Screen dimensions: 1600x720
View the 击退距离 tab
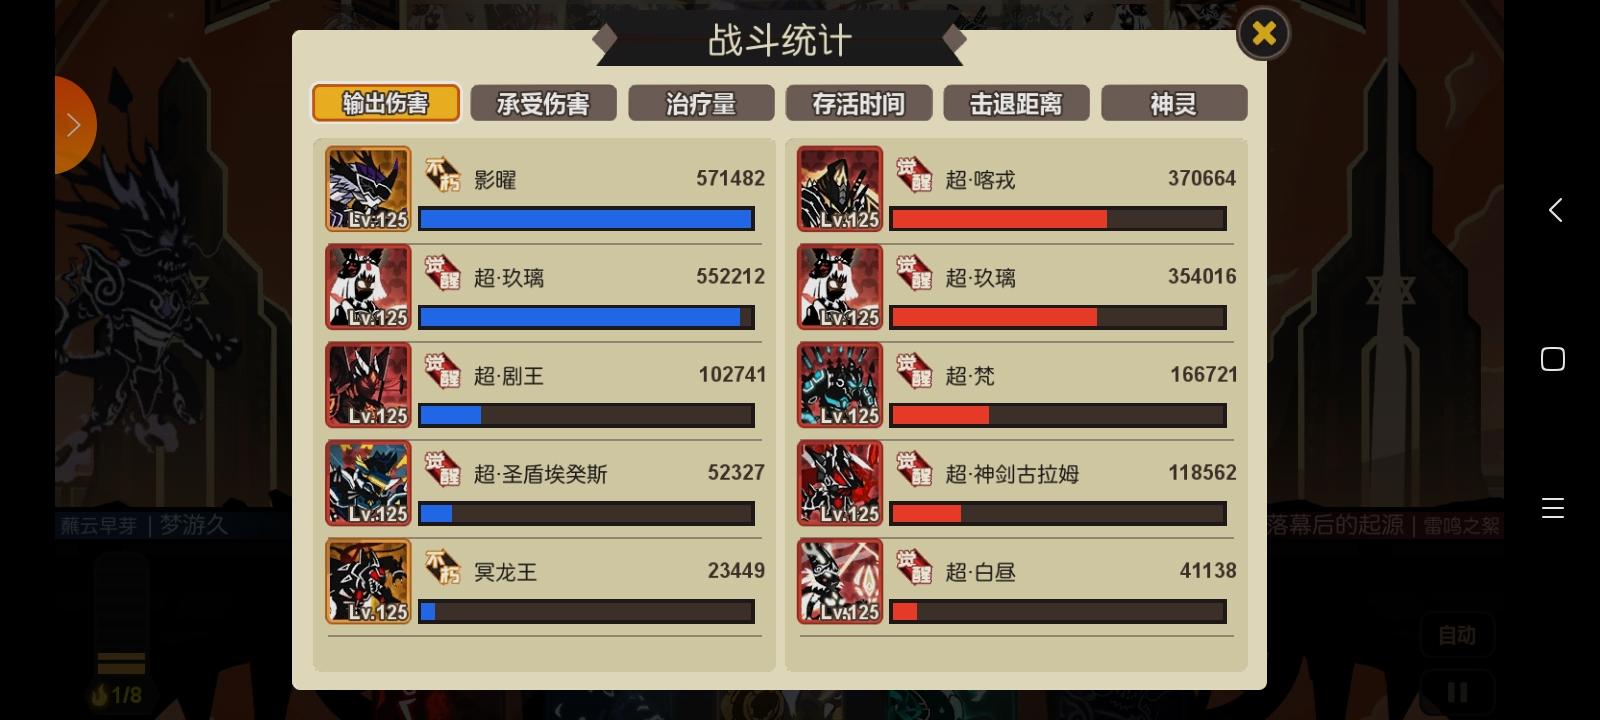[x=1016, y=103]
